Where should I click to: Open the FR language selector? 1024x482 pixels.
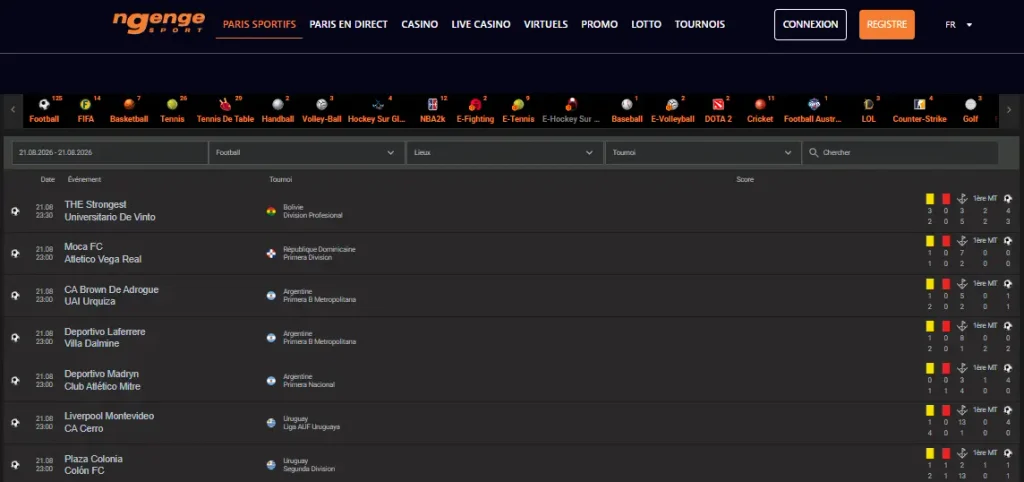point(959,25)
